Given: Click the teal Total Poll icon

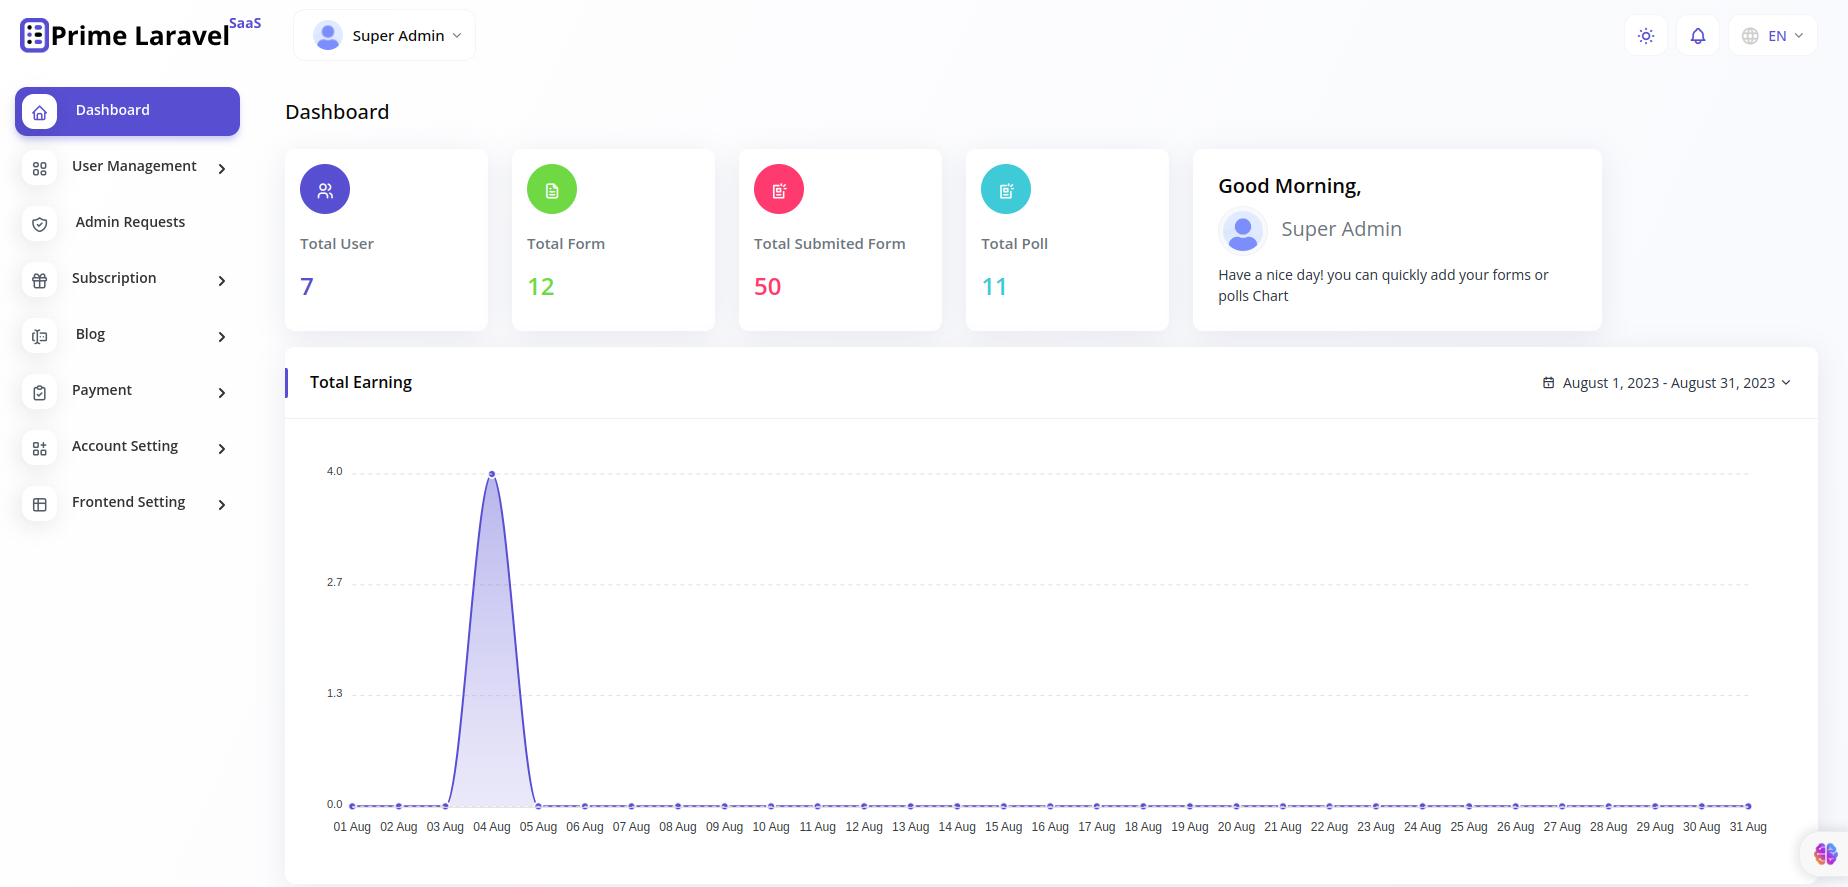Looking at the screenshot, I should pyautogui.click(x=1006, y=190).
